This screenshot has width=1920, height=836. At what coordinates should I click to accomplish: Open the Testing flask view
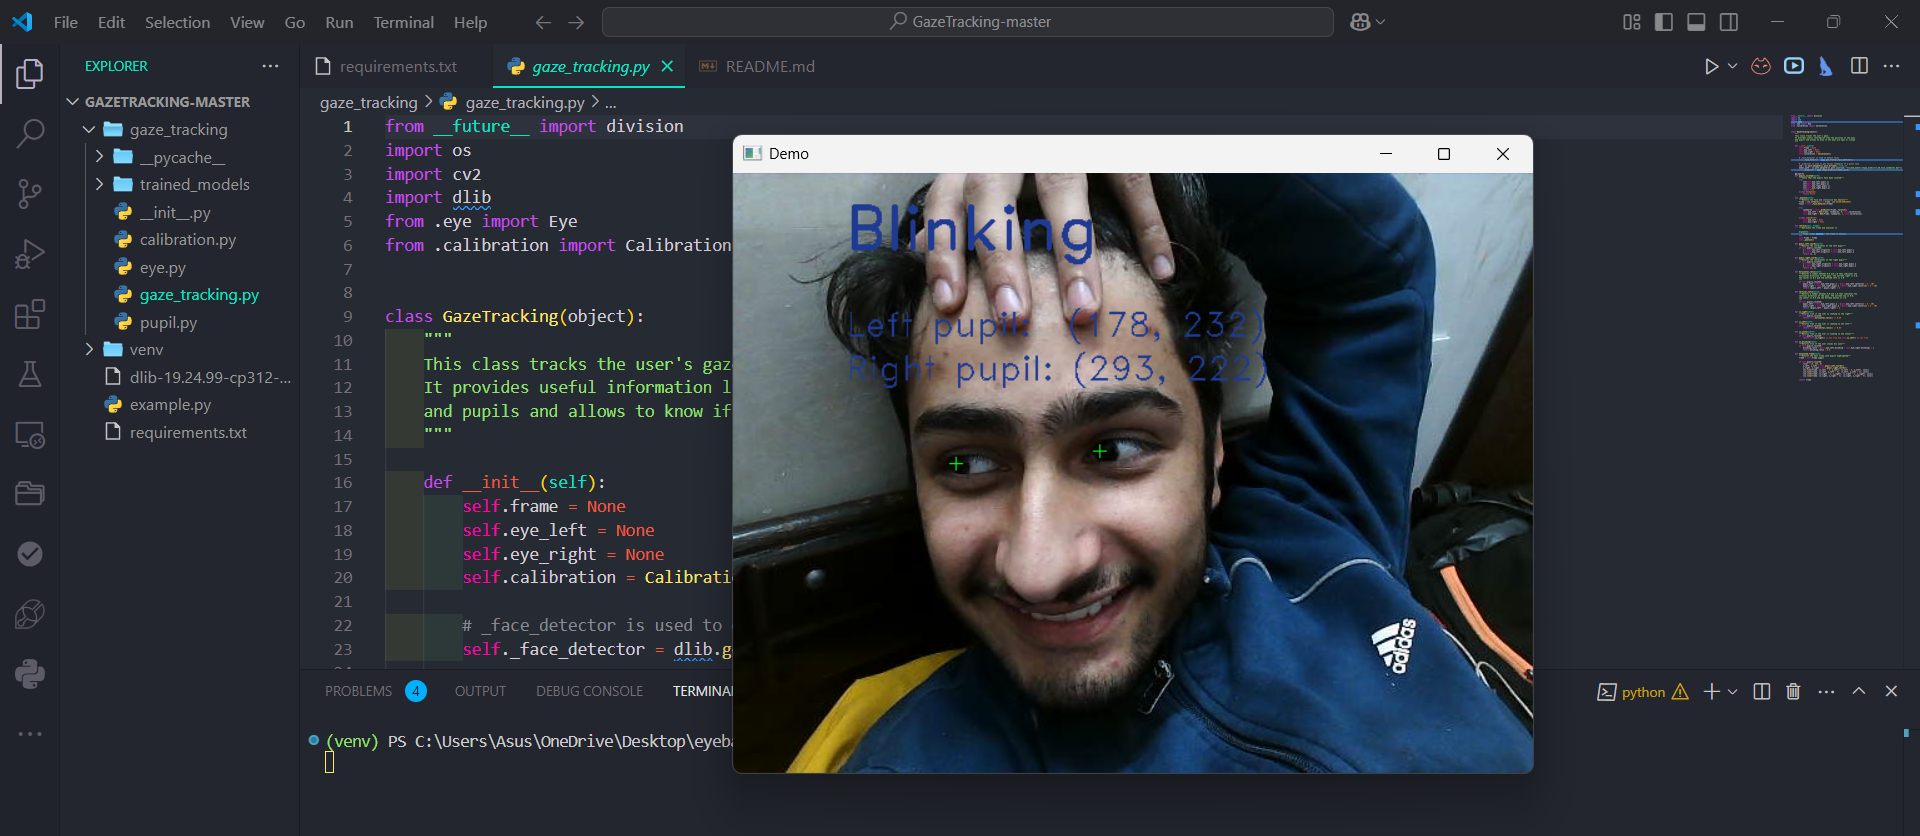(x=30, y=374)
